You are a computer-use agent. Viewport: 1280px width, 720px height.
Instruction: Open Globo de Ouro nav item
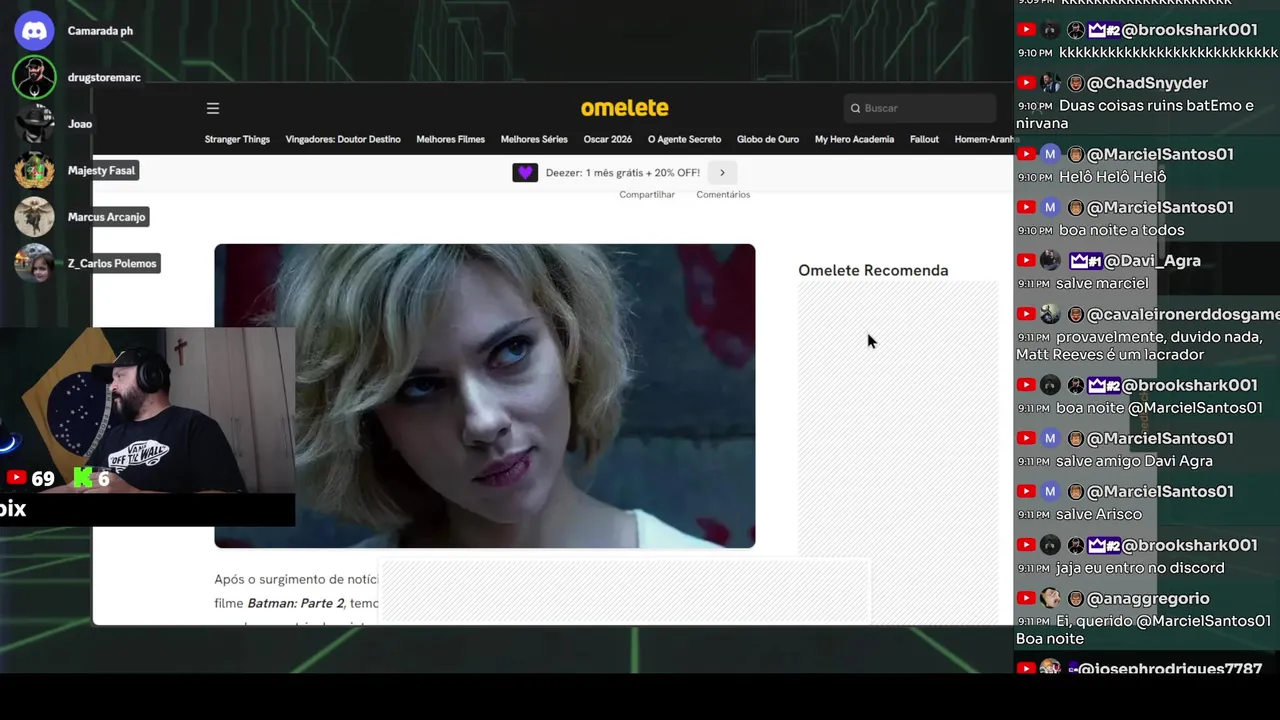pyautogui.click(x=768, y=139)
